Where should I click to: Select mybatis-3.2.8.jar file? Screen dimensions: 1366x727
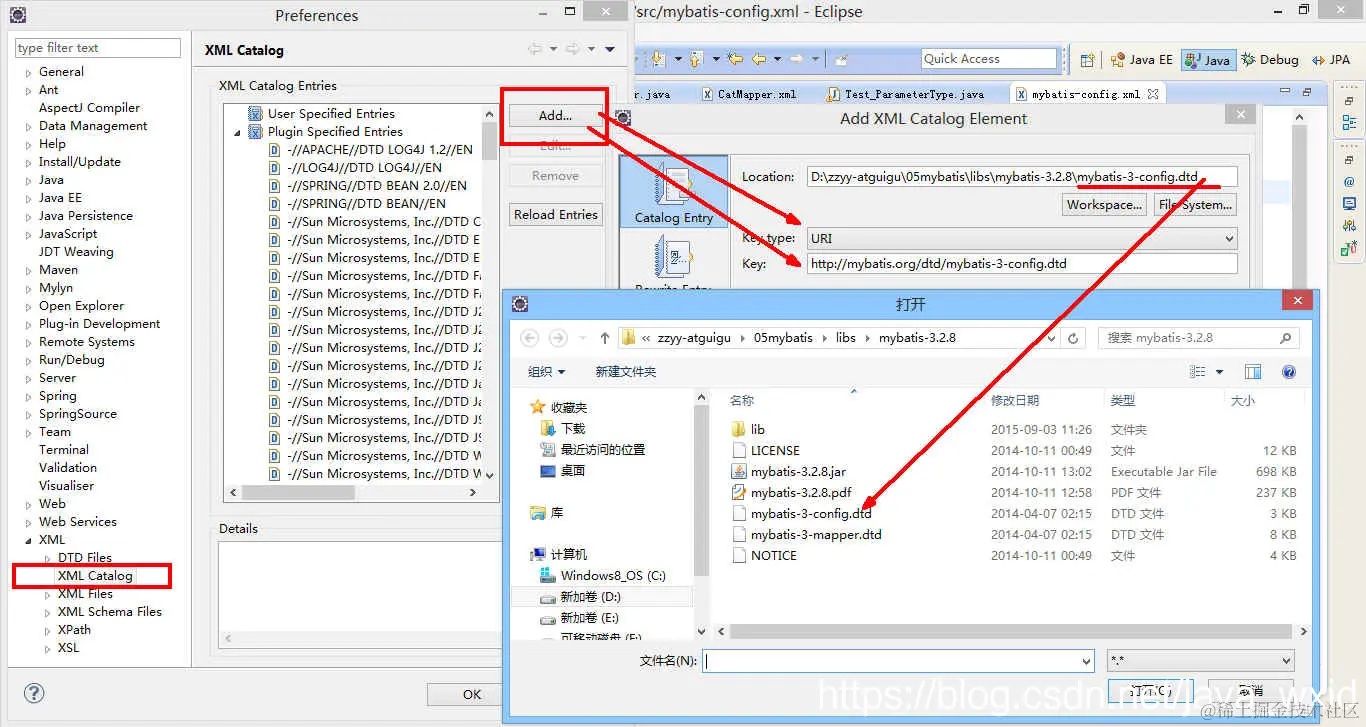pos(797,471)
